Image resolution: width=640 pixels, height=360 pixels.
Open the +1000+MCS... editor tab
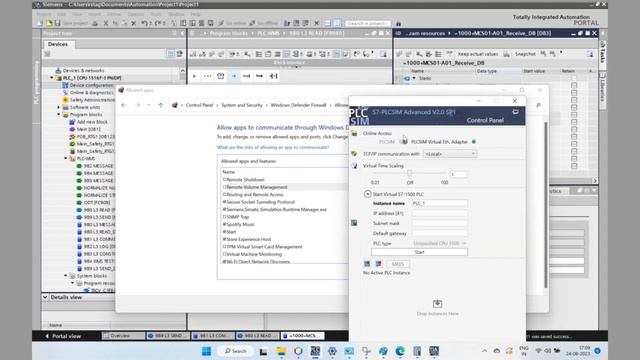(x=302, y=336)
